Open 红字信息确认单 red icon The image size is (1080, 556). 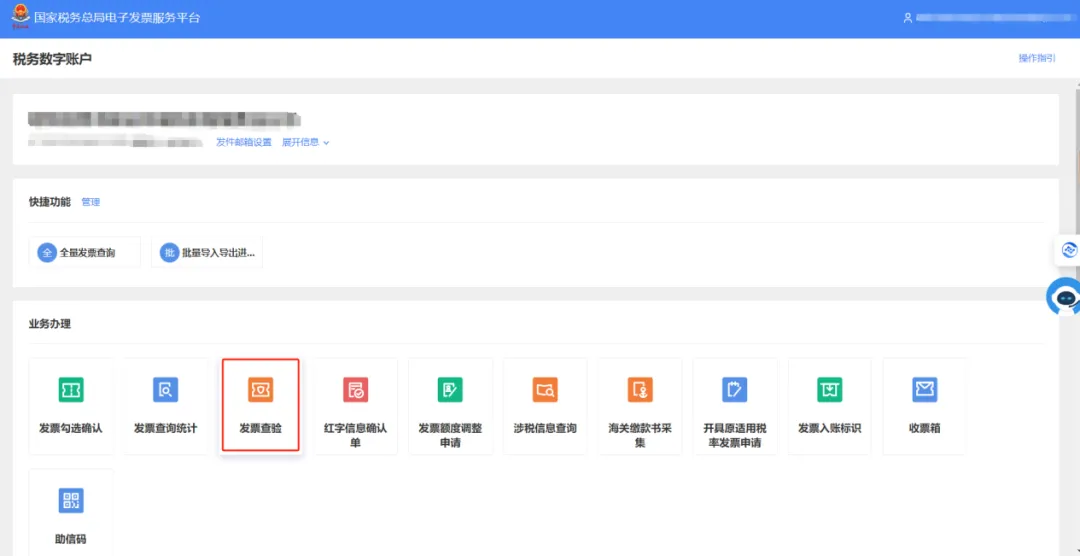(355, 390)
